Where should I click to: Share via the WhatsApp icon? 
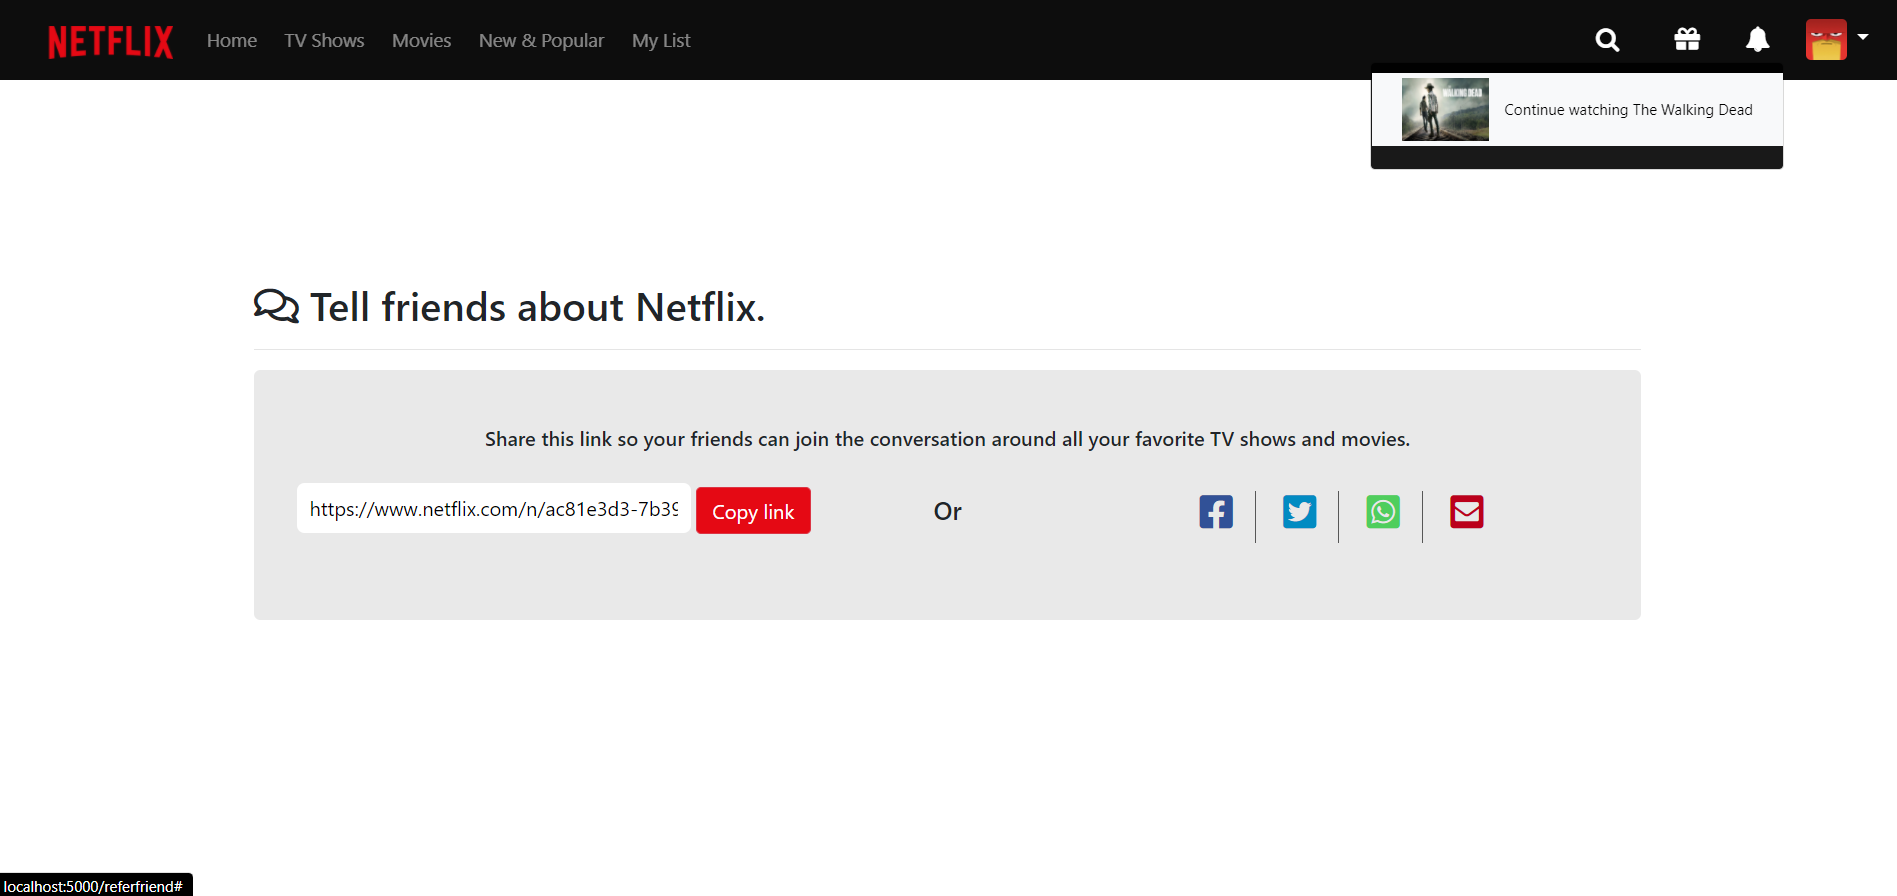click(x=1383, y=512)
